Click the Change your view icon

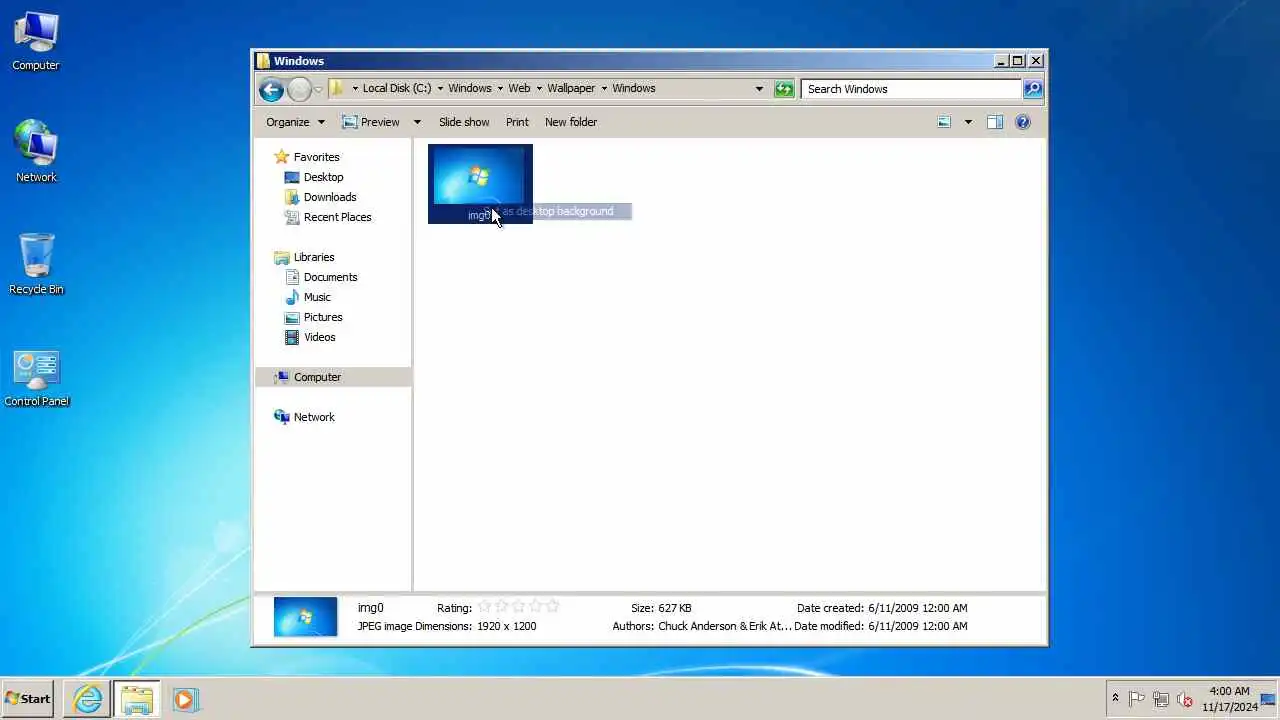[x=944, y=122]
